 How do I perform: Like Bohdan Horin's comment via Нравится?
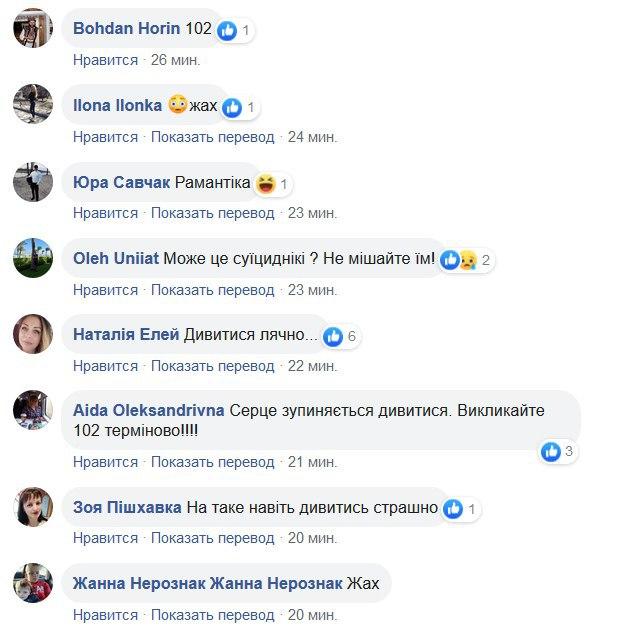[105, 60]
